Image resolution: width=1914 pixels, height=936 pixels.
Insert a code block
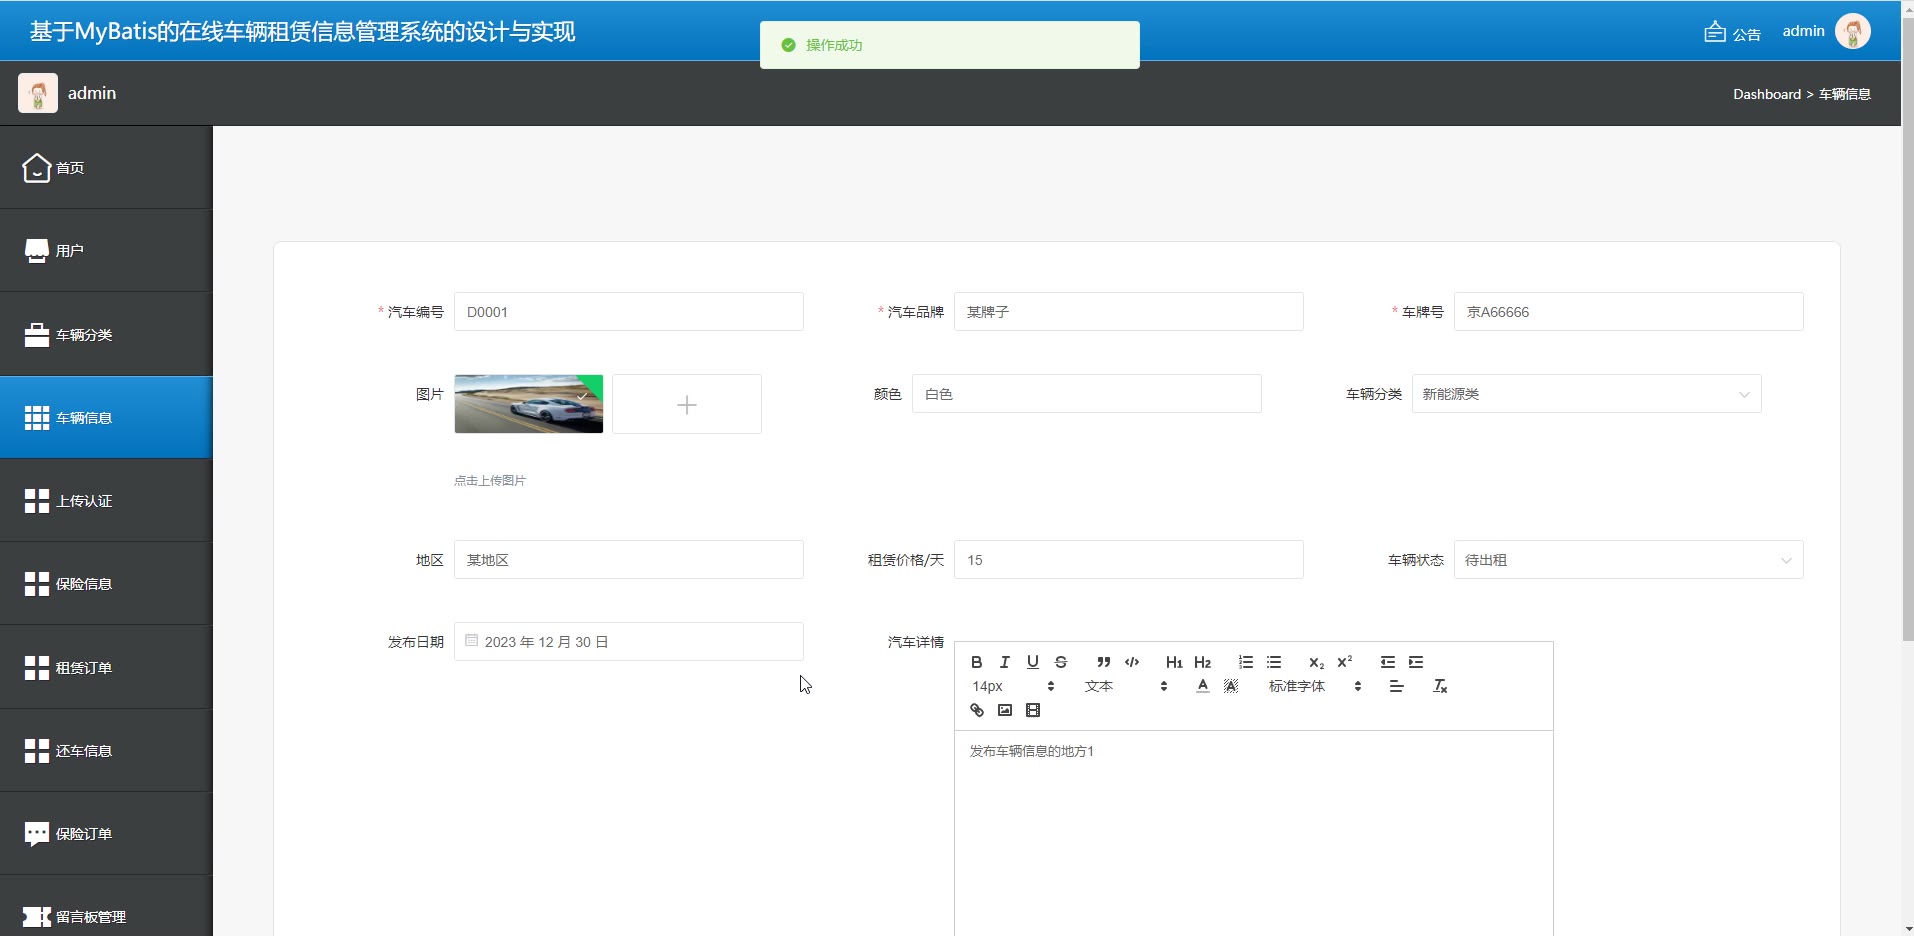(1132, 662)
